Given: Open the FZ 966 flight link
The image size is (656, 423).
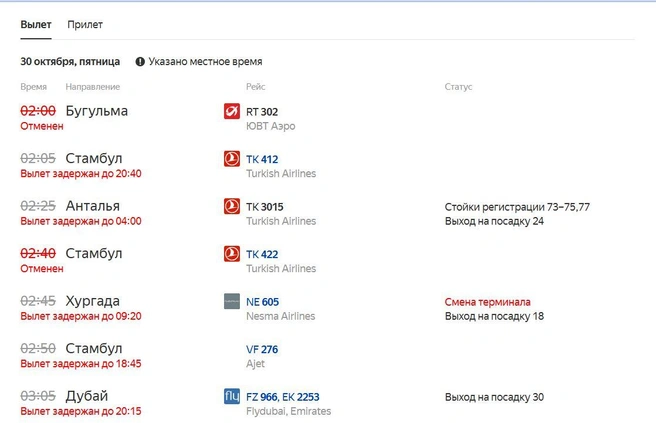Looking at the screenshot, I should [x=262, y=397].
